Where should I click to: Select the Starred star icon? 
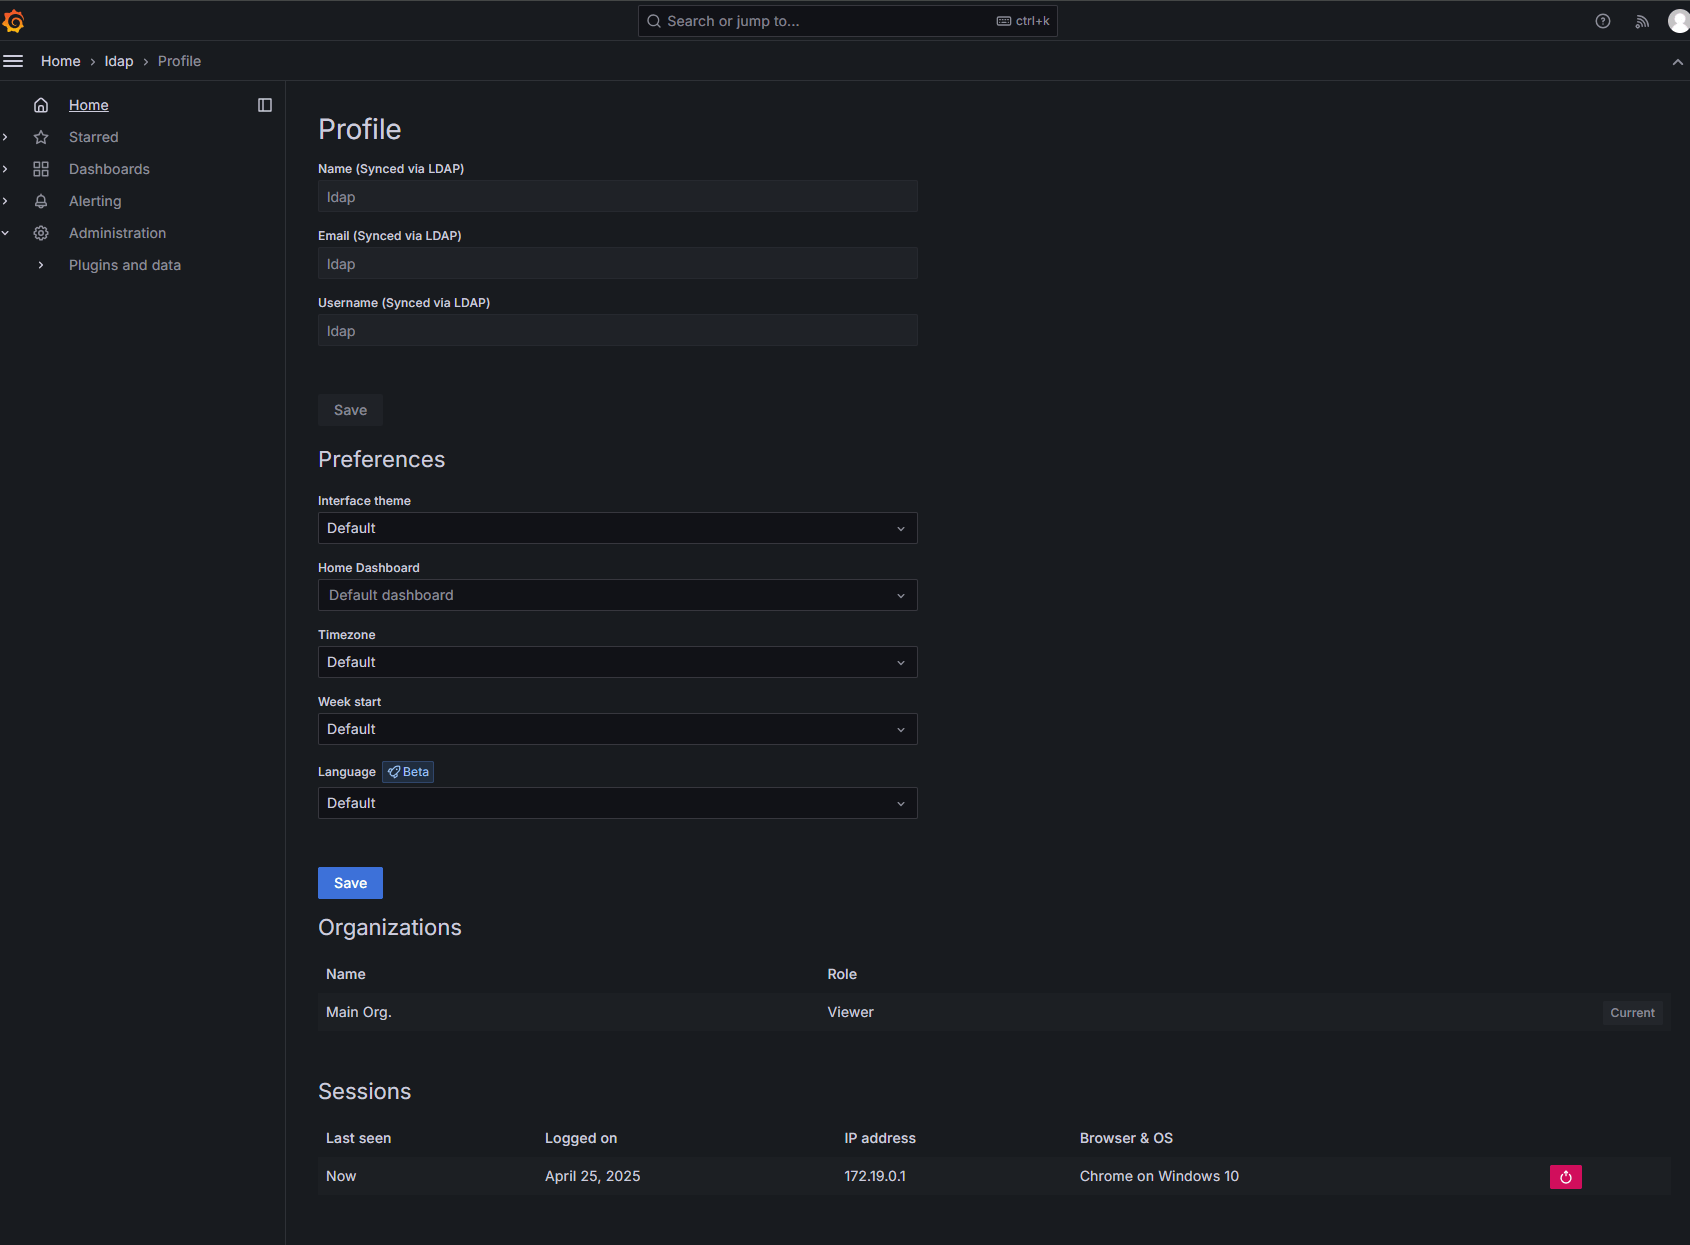click(40, 137)
